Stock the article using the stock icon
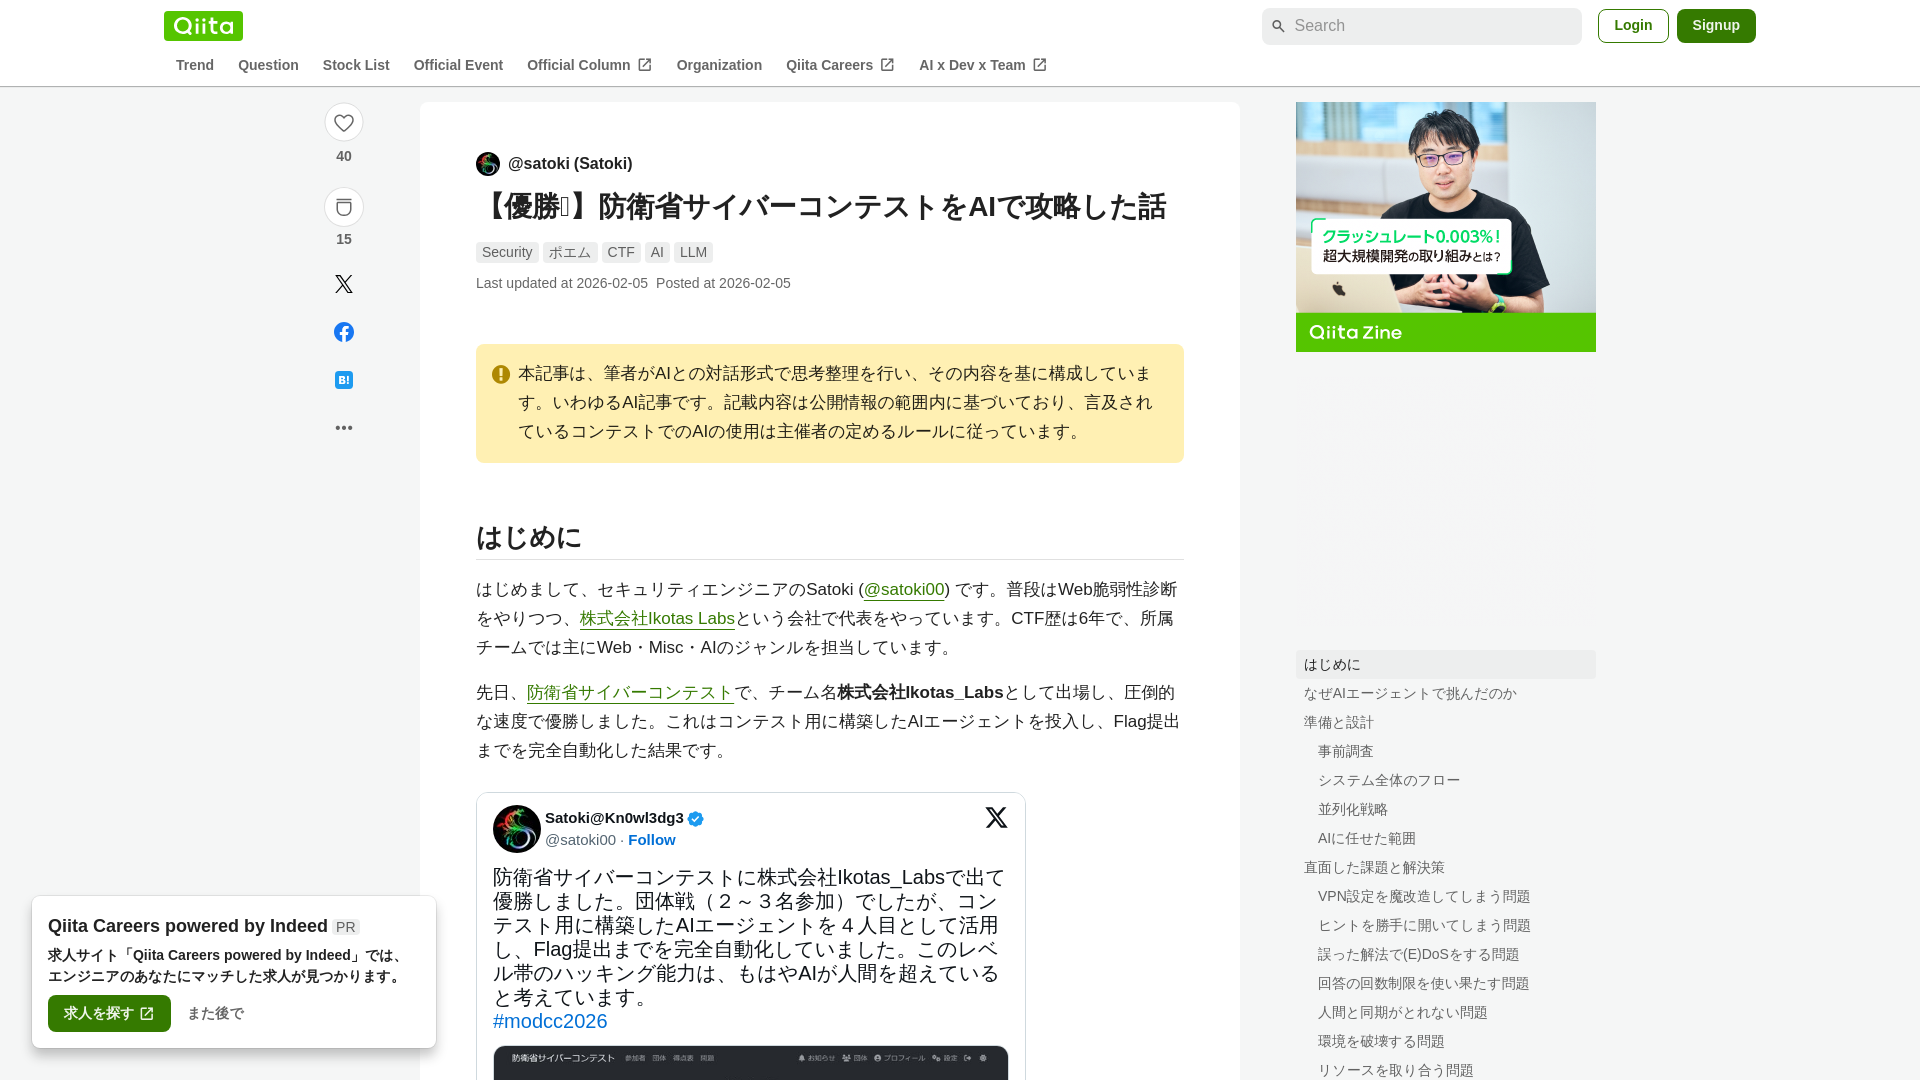The image size is (1920, 1080). 344,206
